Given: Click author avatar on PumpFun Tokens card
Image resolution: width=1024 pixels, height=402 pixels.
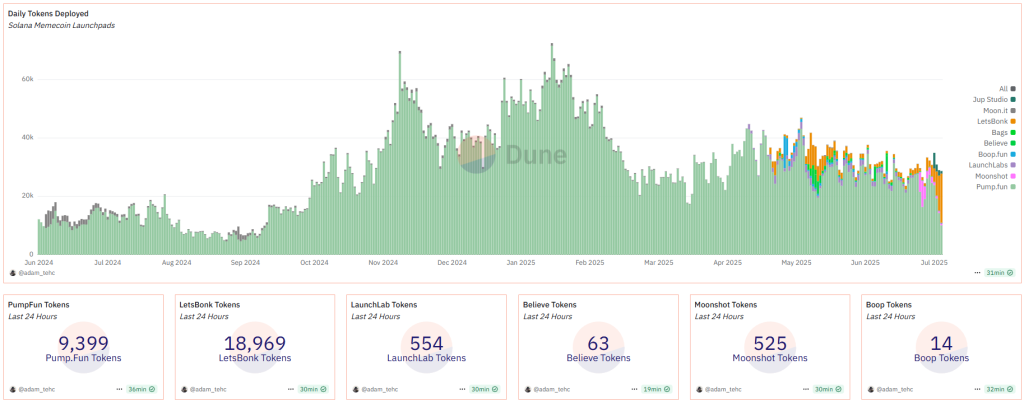Looking at the screenshot, I should coord(12,388).
